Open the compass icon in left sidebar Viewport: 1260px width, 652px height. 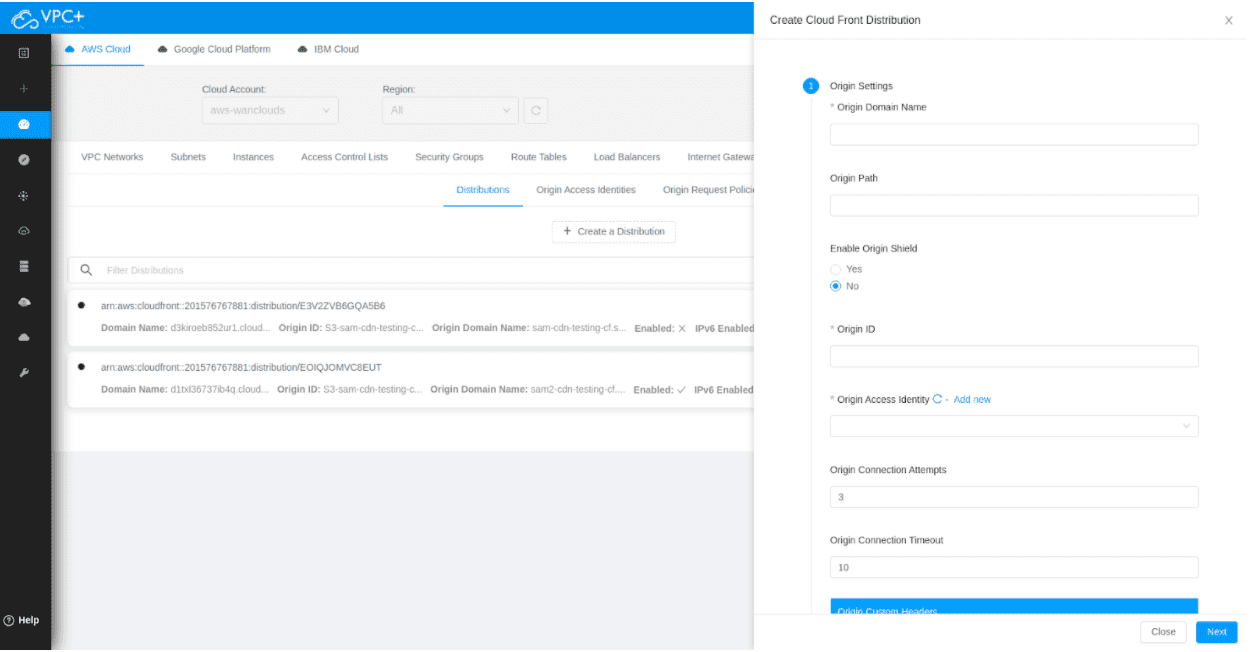point(24,160)
